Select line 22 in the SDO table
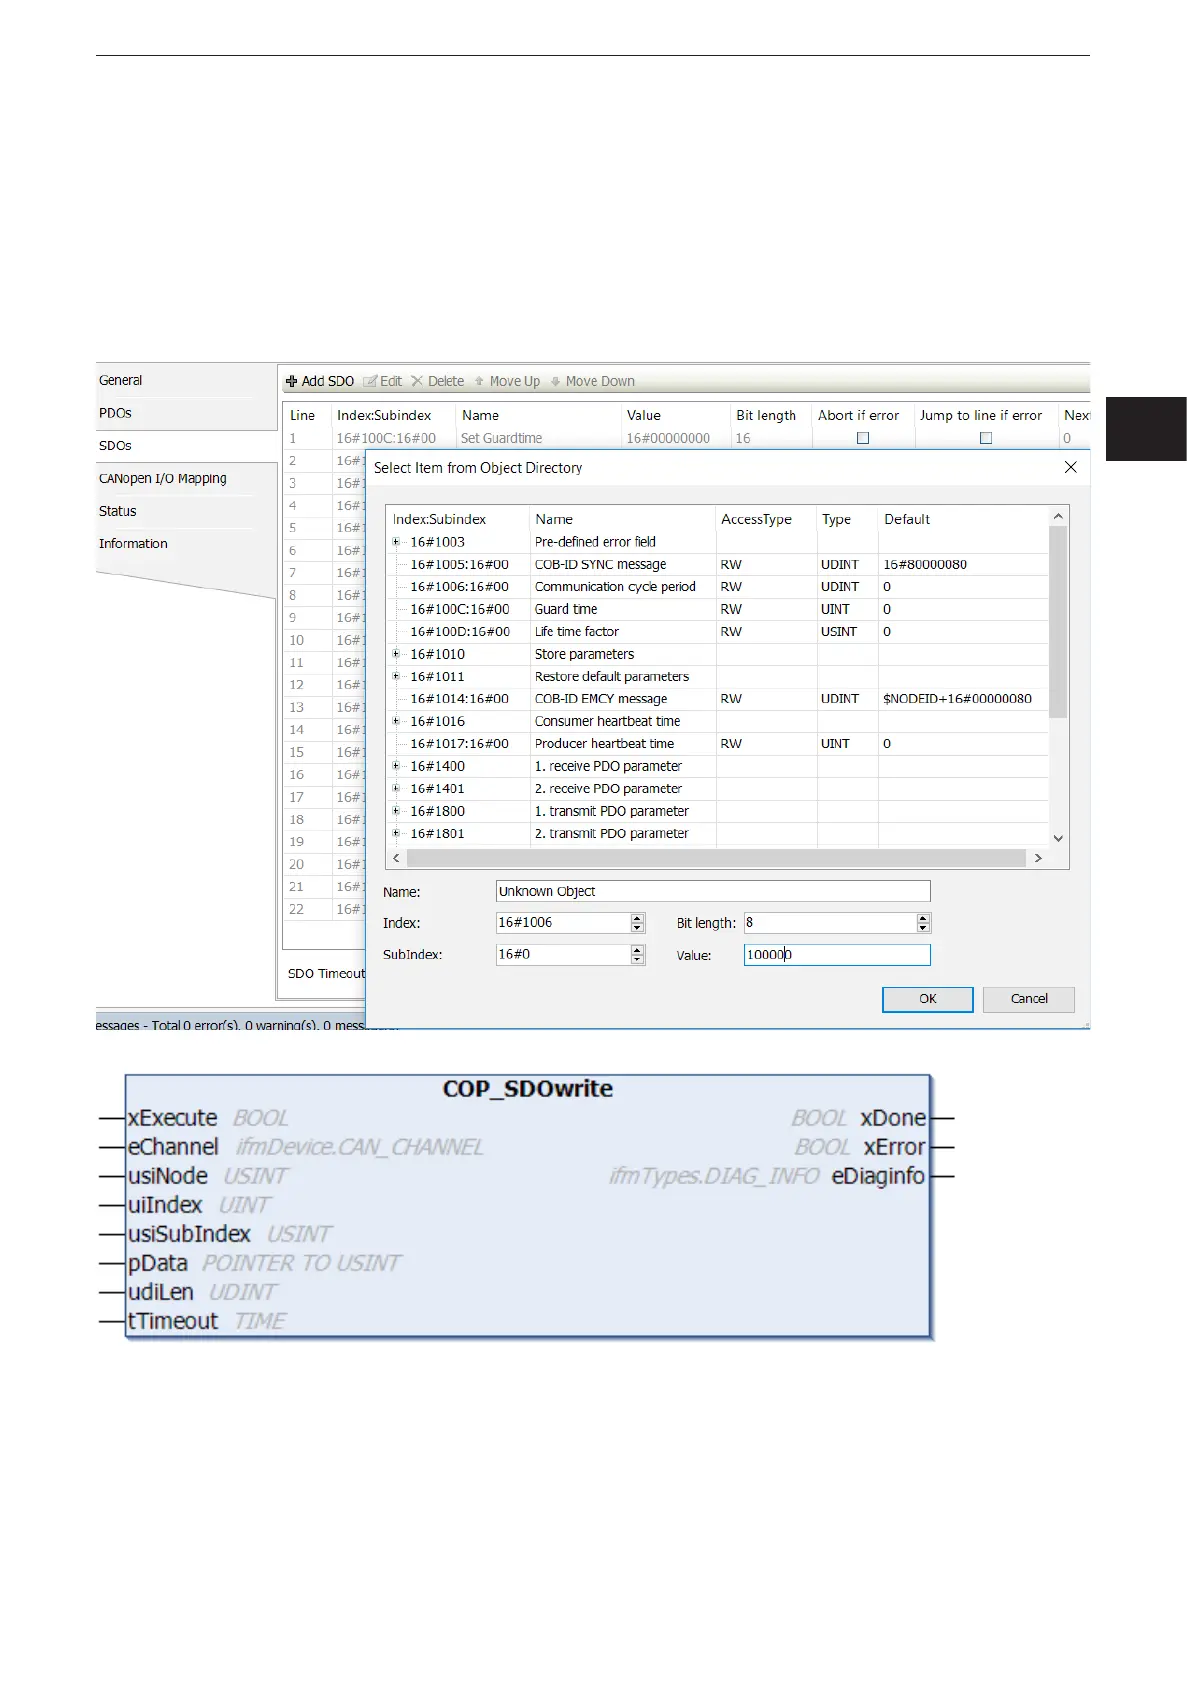The height and width of the screenshot is (1684, 1187). pyautogui.click(x=325, y=909)
